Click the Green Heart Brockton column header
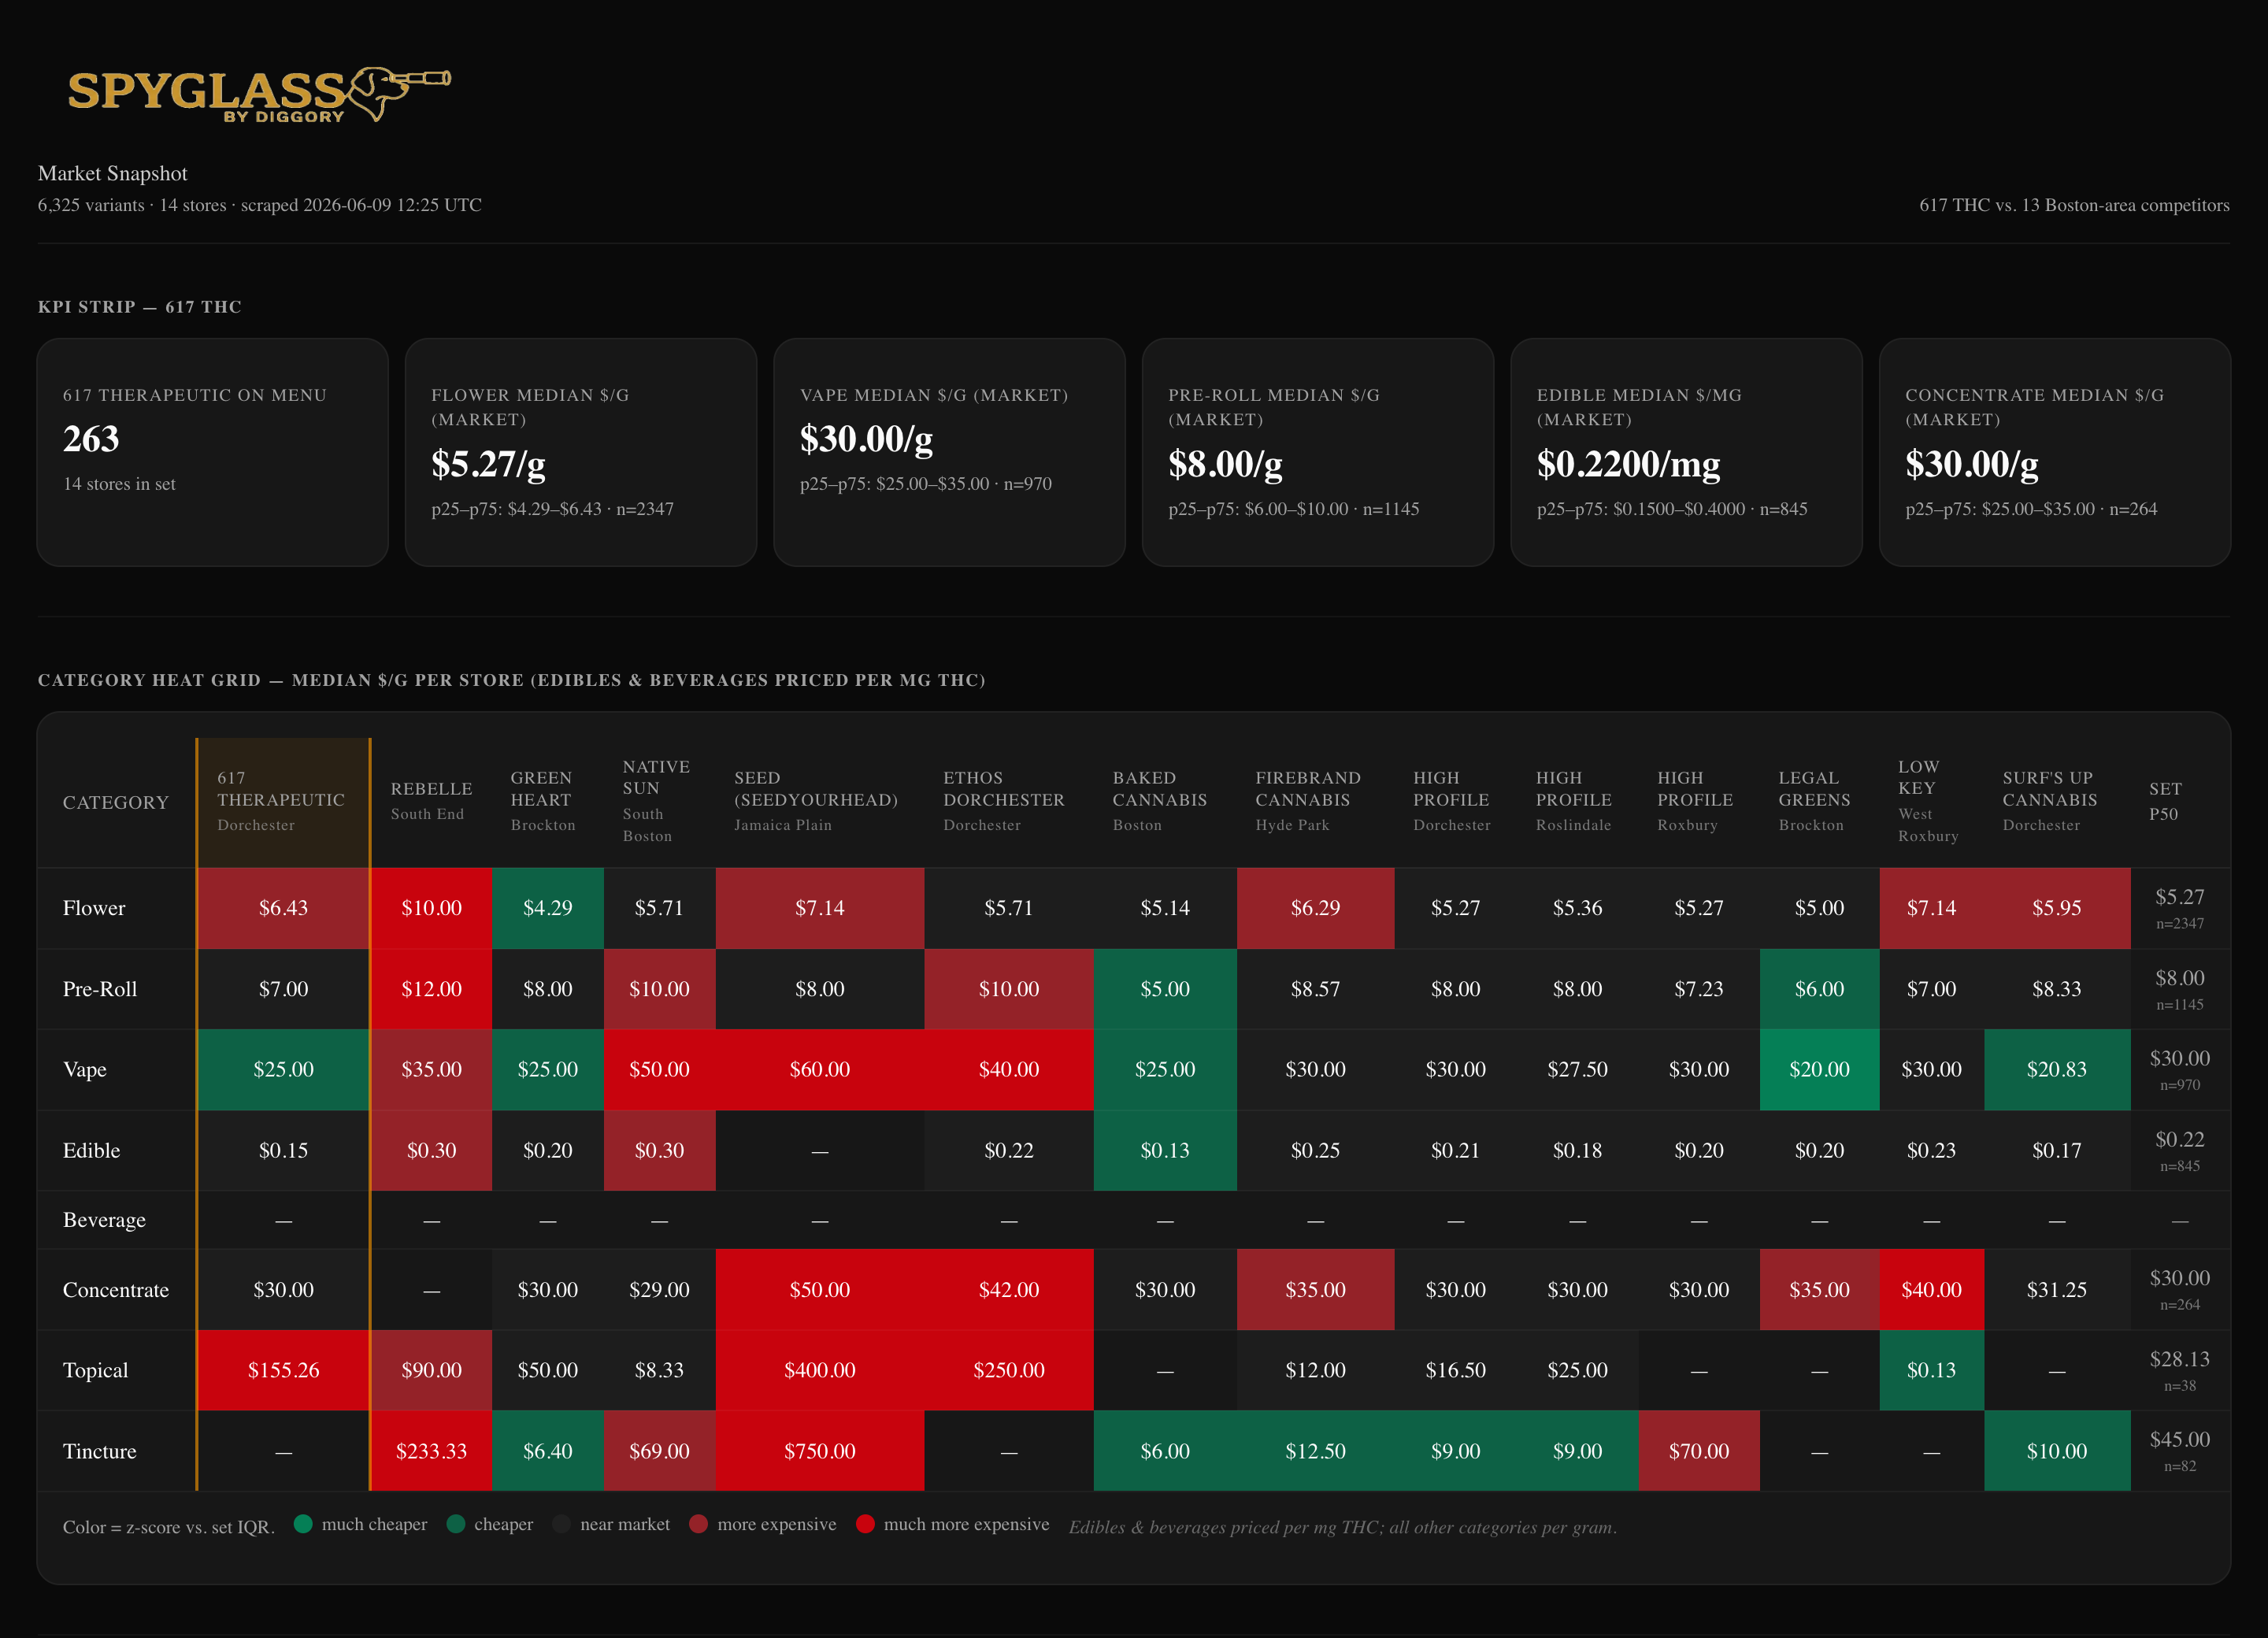Image resolution: width=2268 pixels, height=1638 pixels. point(547,802)
